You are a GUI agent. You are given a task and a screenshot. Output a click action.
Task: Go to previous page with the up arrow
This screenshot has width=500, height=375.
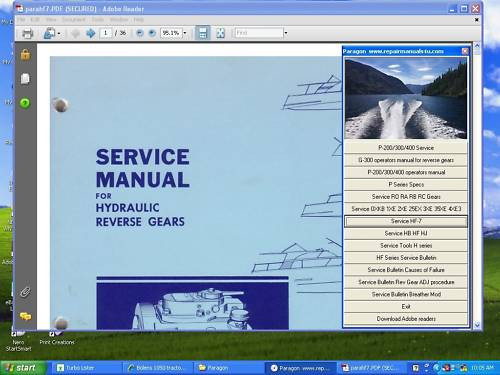coord(75,33)
